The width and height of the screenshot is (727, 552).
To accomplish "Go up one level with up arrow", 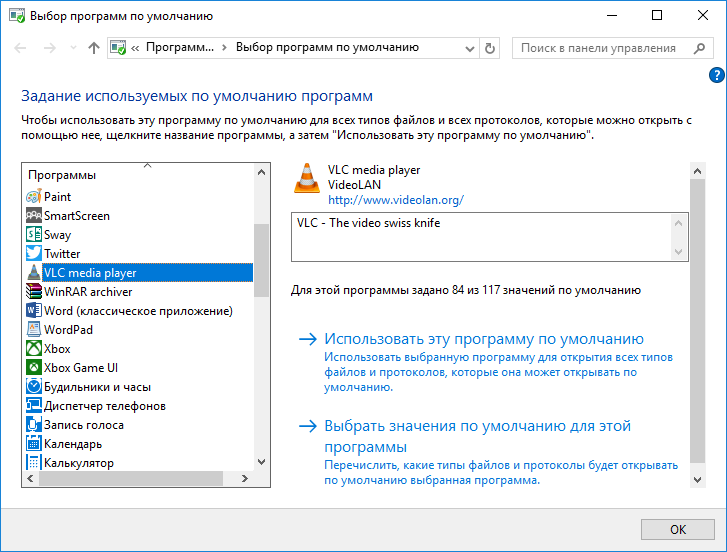I will point(93,48).
